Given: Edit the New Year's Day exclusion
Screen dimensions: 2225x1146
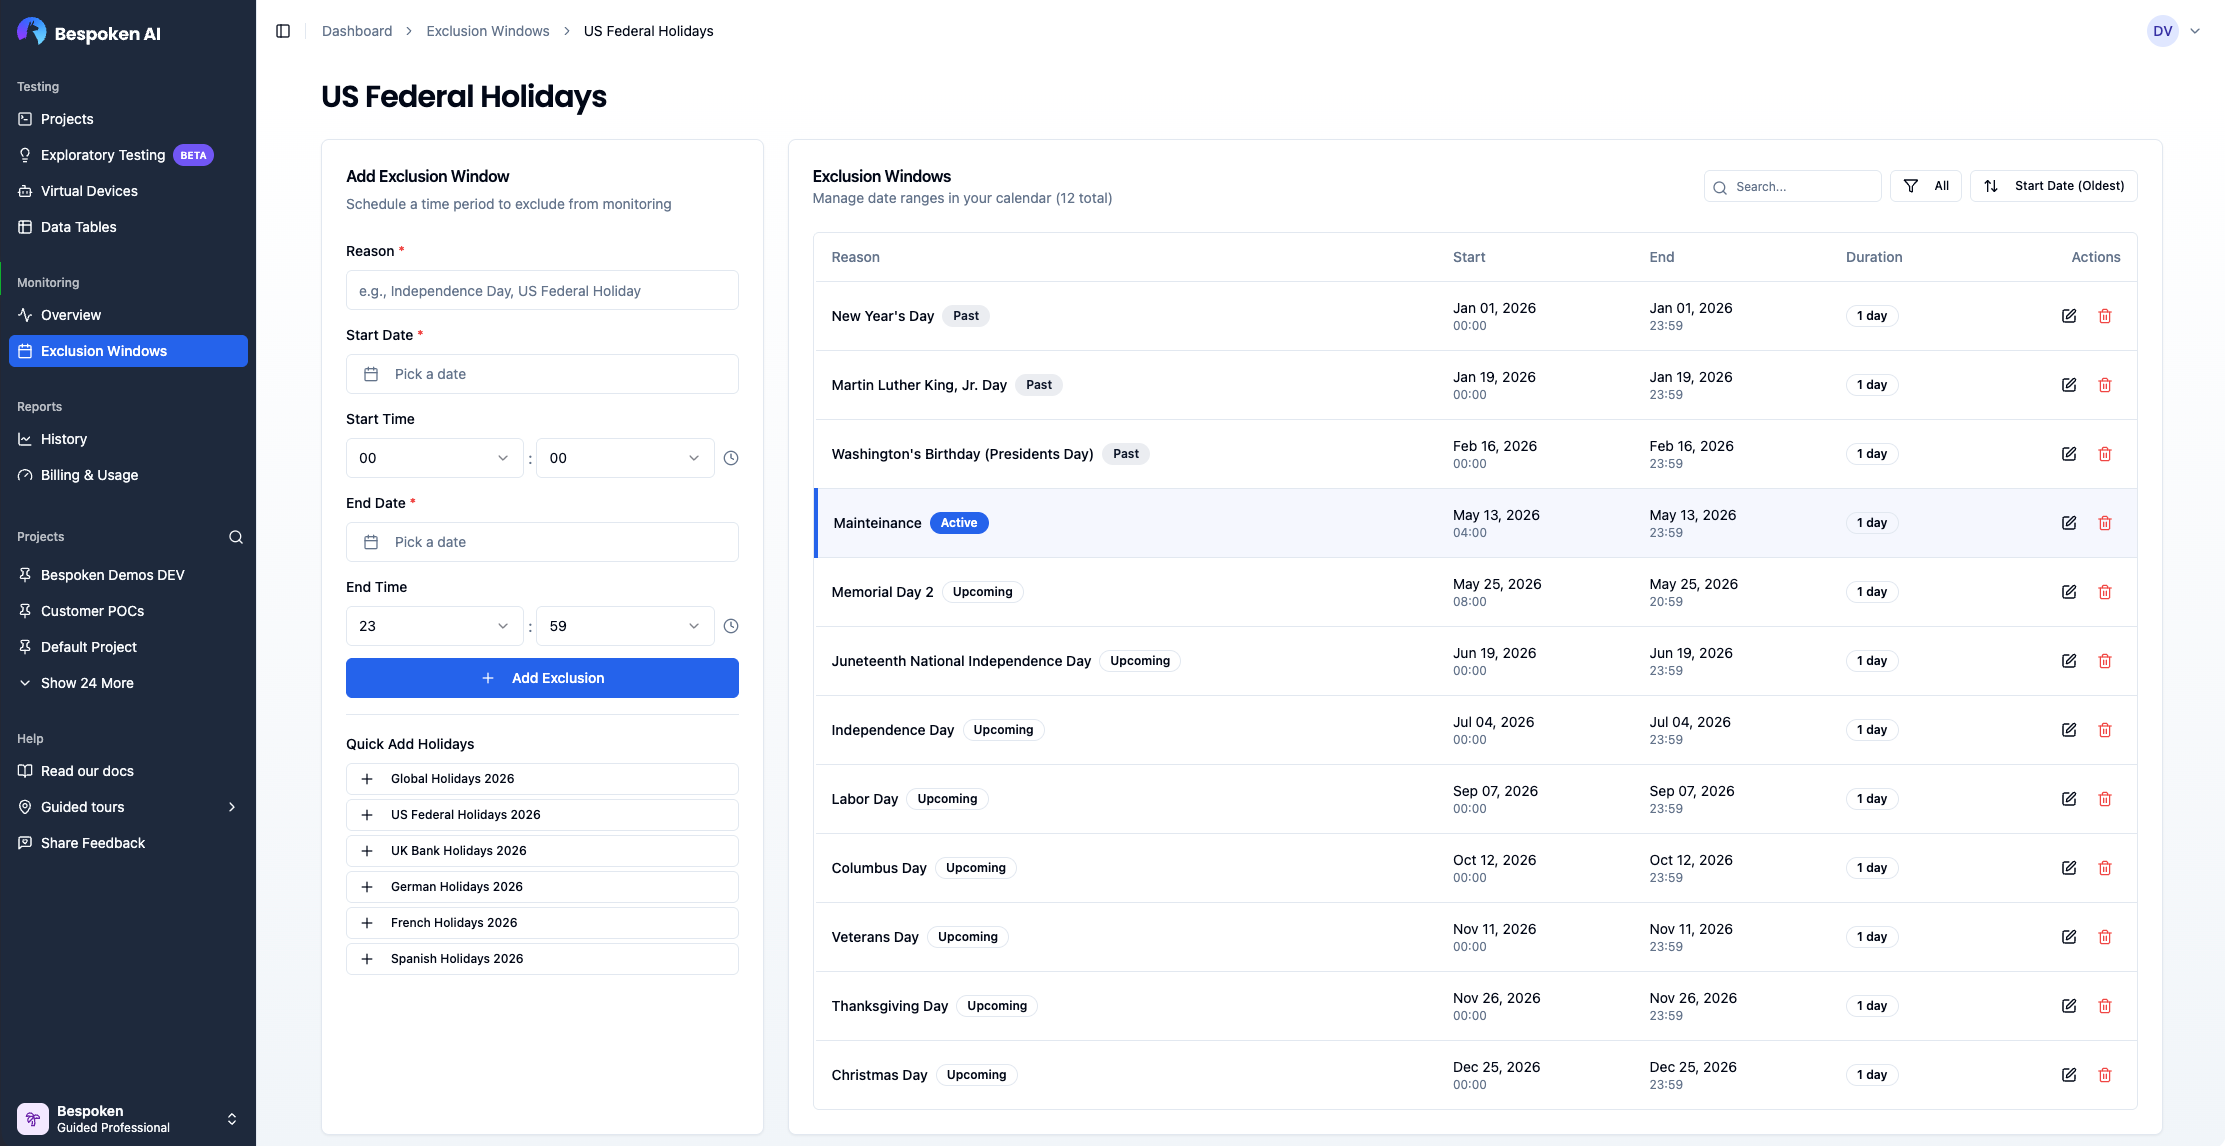Looking at the screenshot, I should pyautogui.click(x=2069, y=316).
